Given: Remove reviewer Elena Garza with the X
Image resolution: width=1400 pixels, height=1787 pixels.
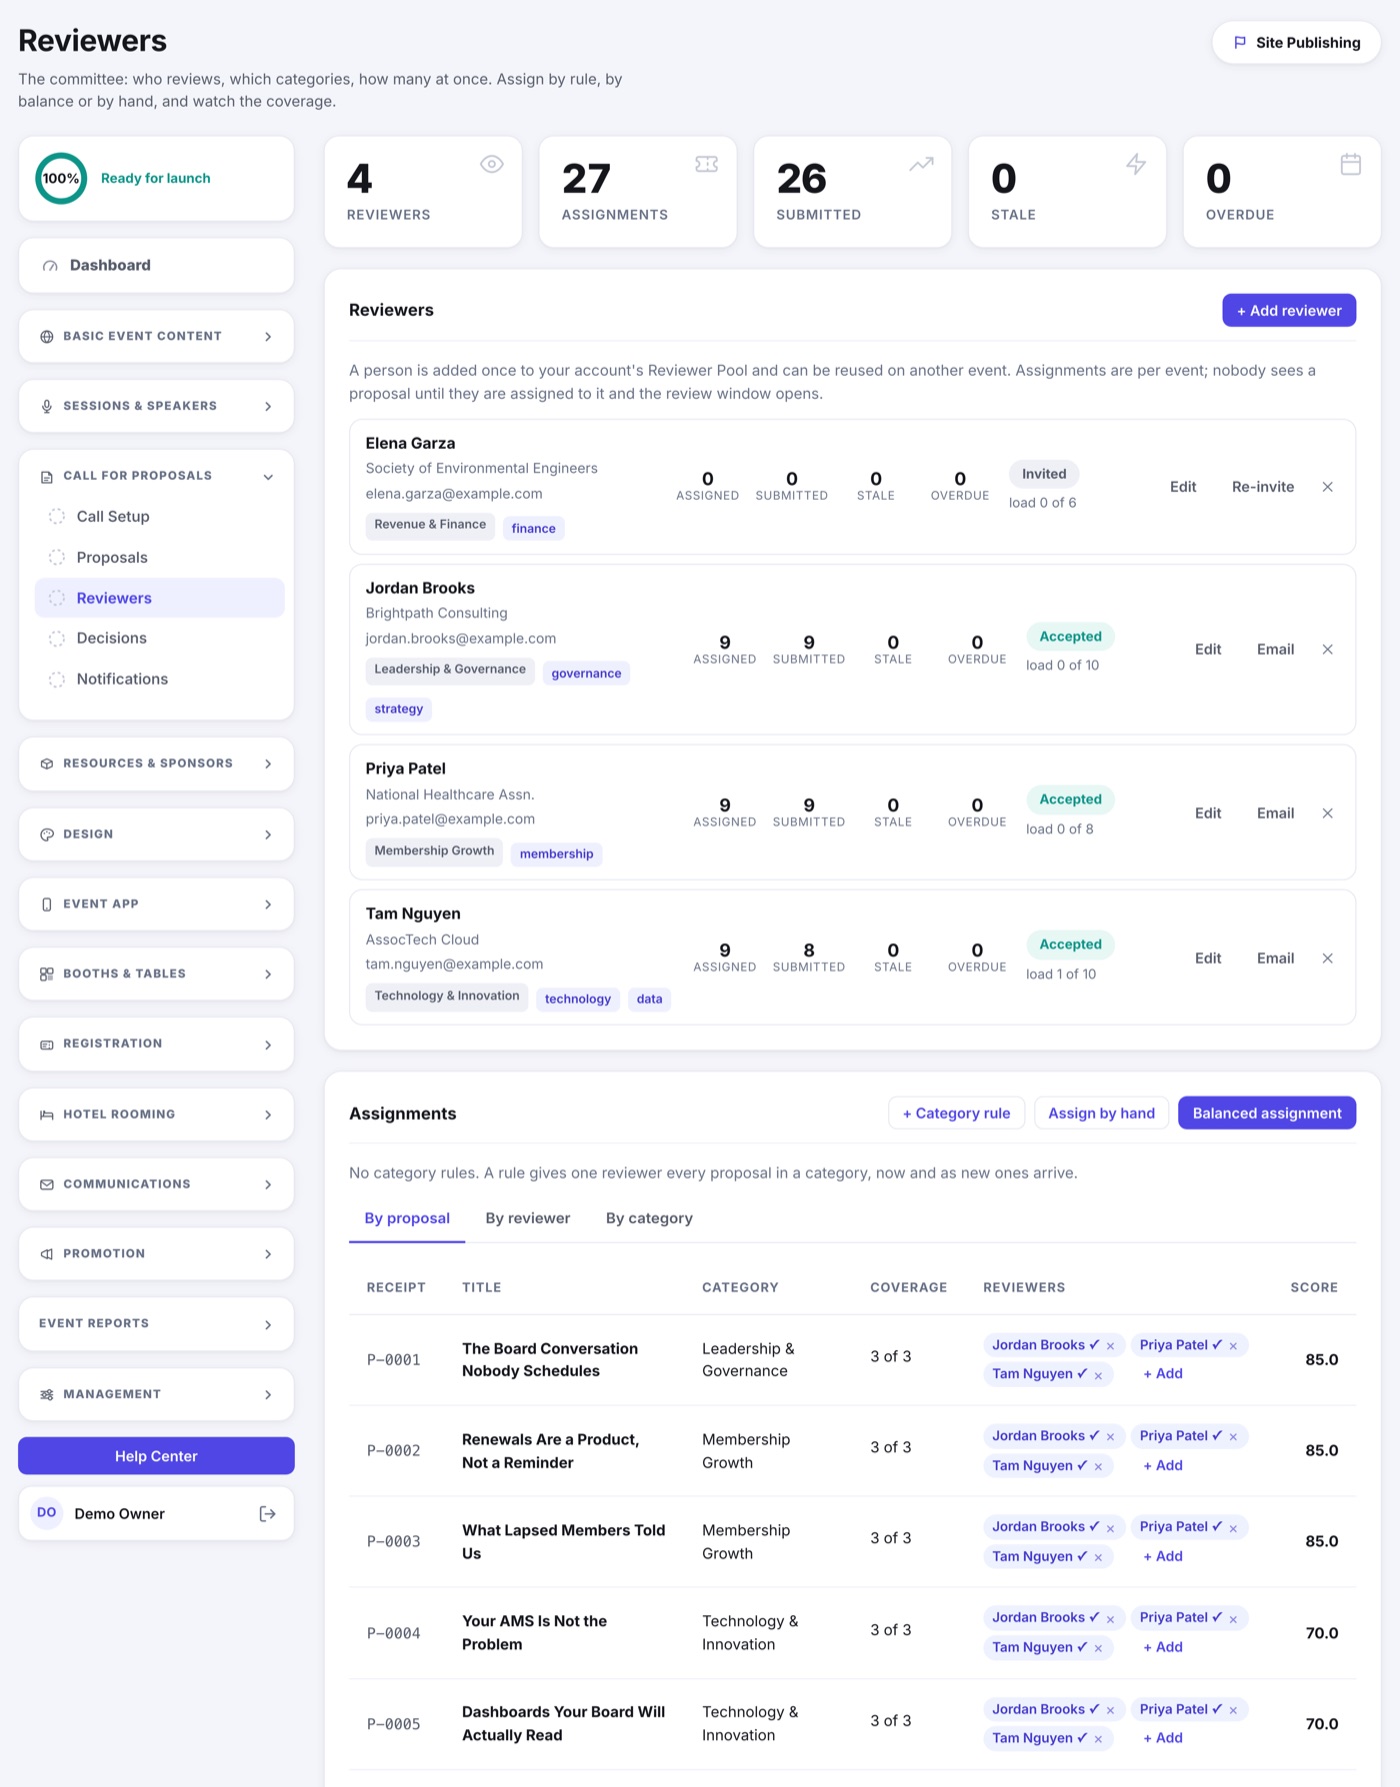Looking at the screenshot, I should (x=1327, y=487).
